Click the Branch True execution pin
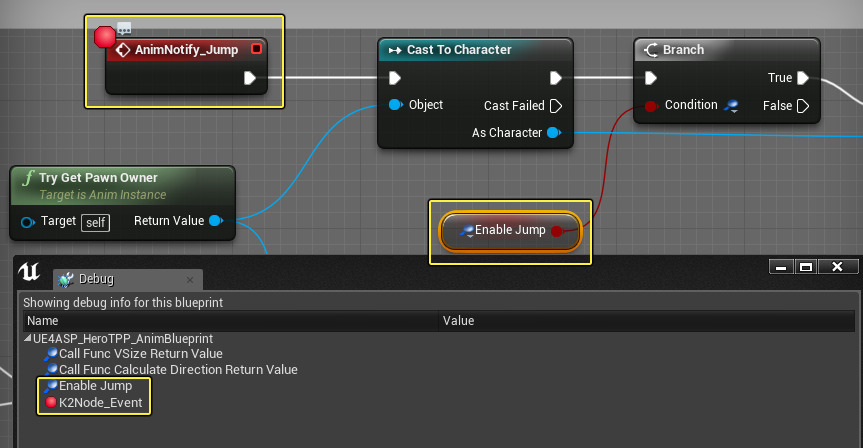Image resolution: width=863 pixels, height=448 pixels. (802, 78)
